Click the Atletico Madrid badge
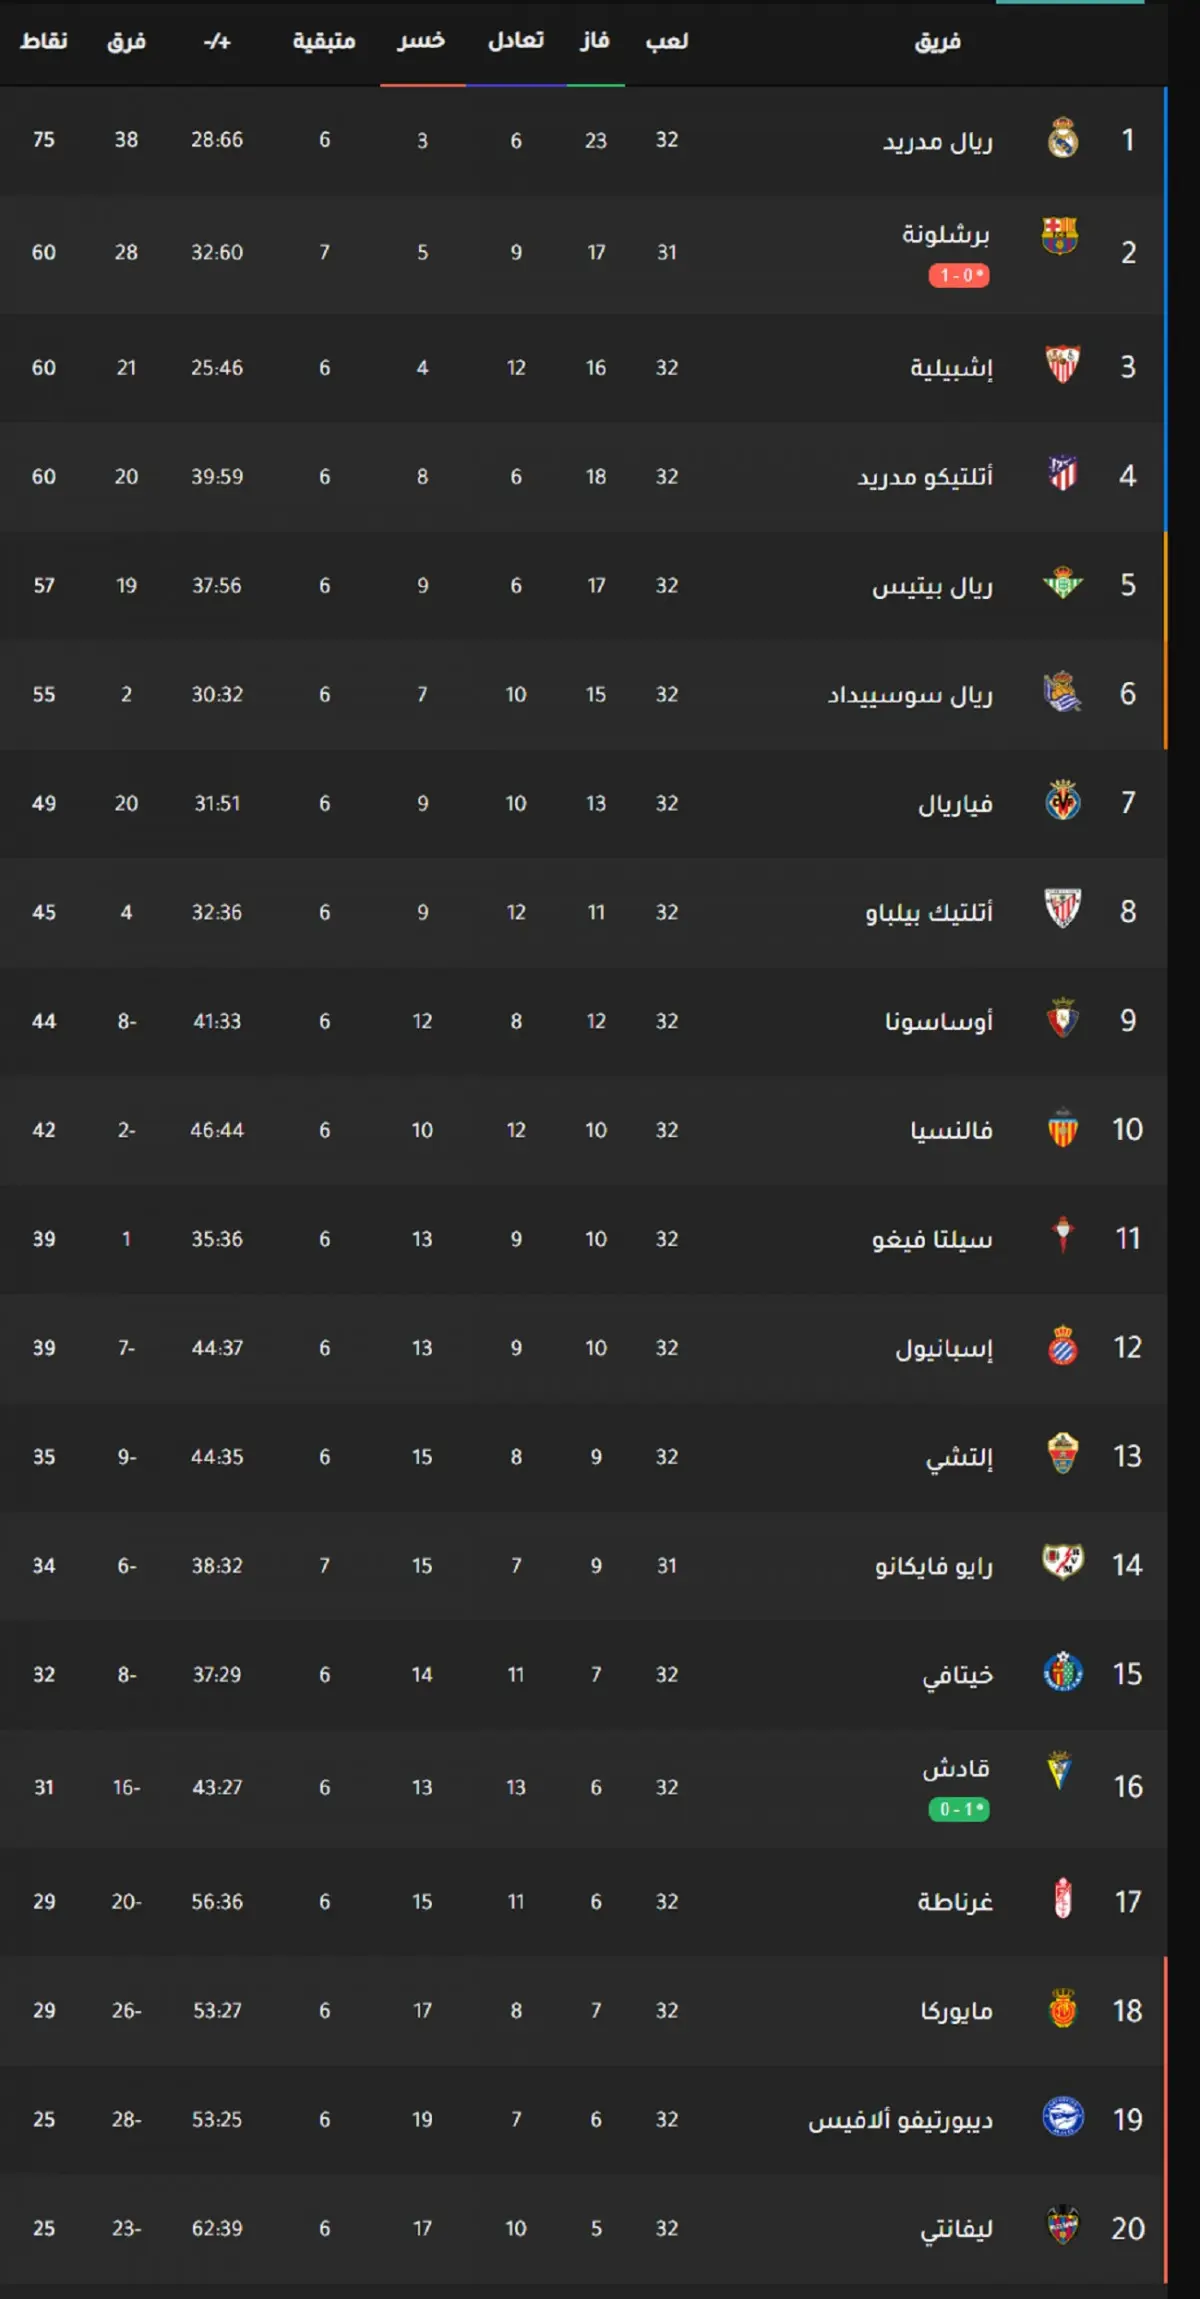Screen dimensions: 1200x2299 click(x=1063, y=473)
